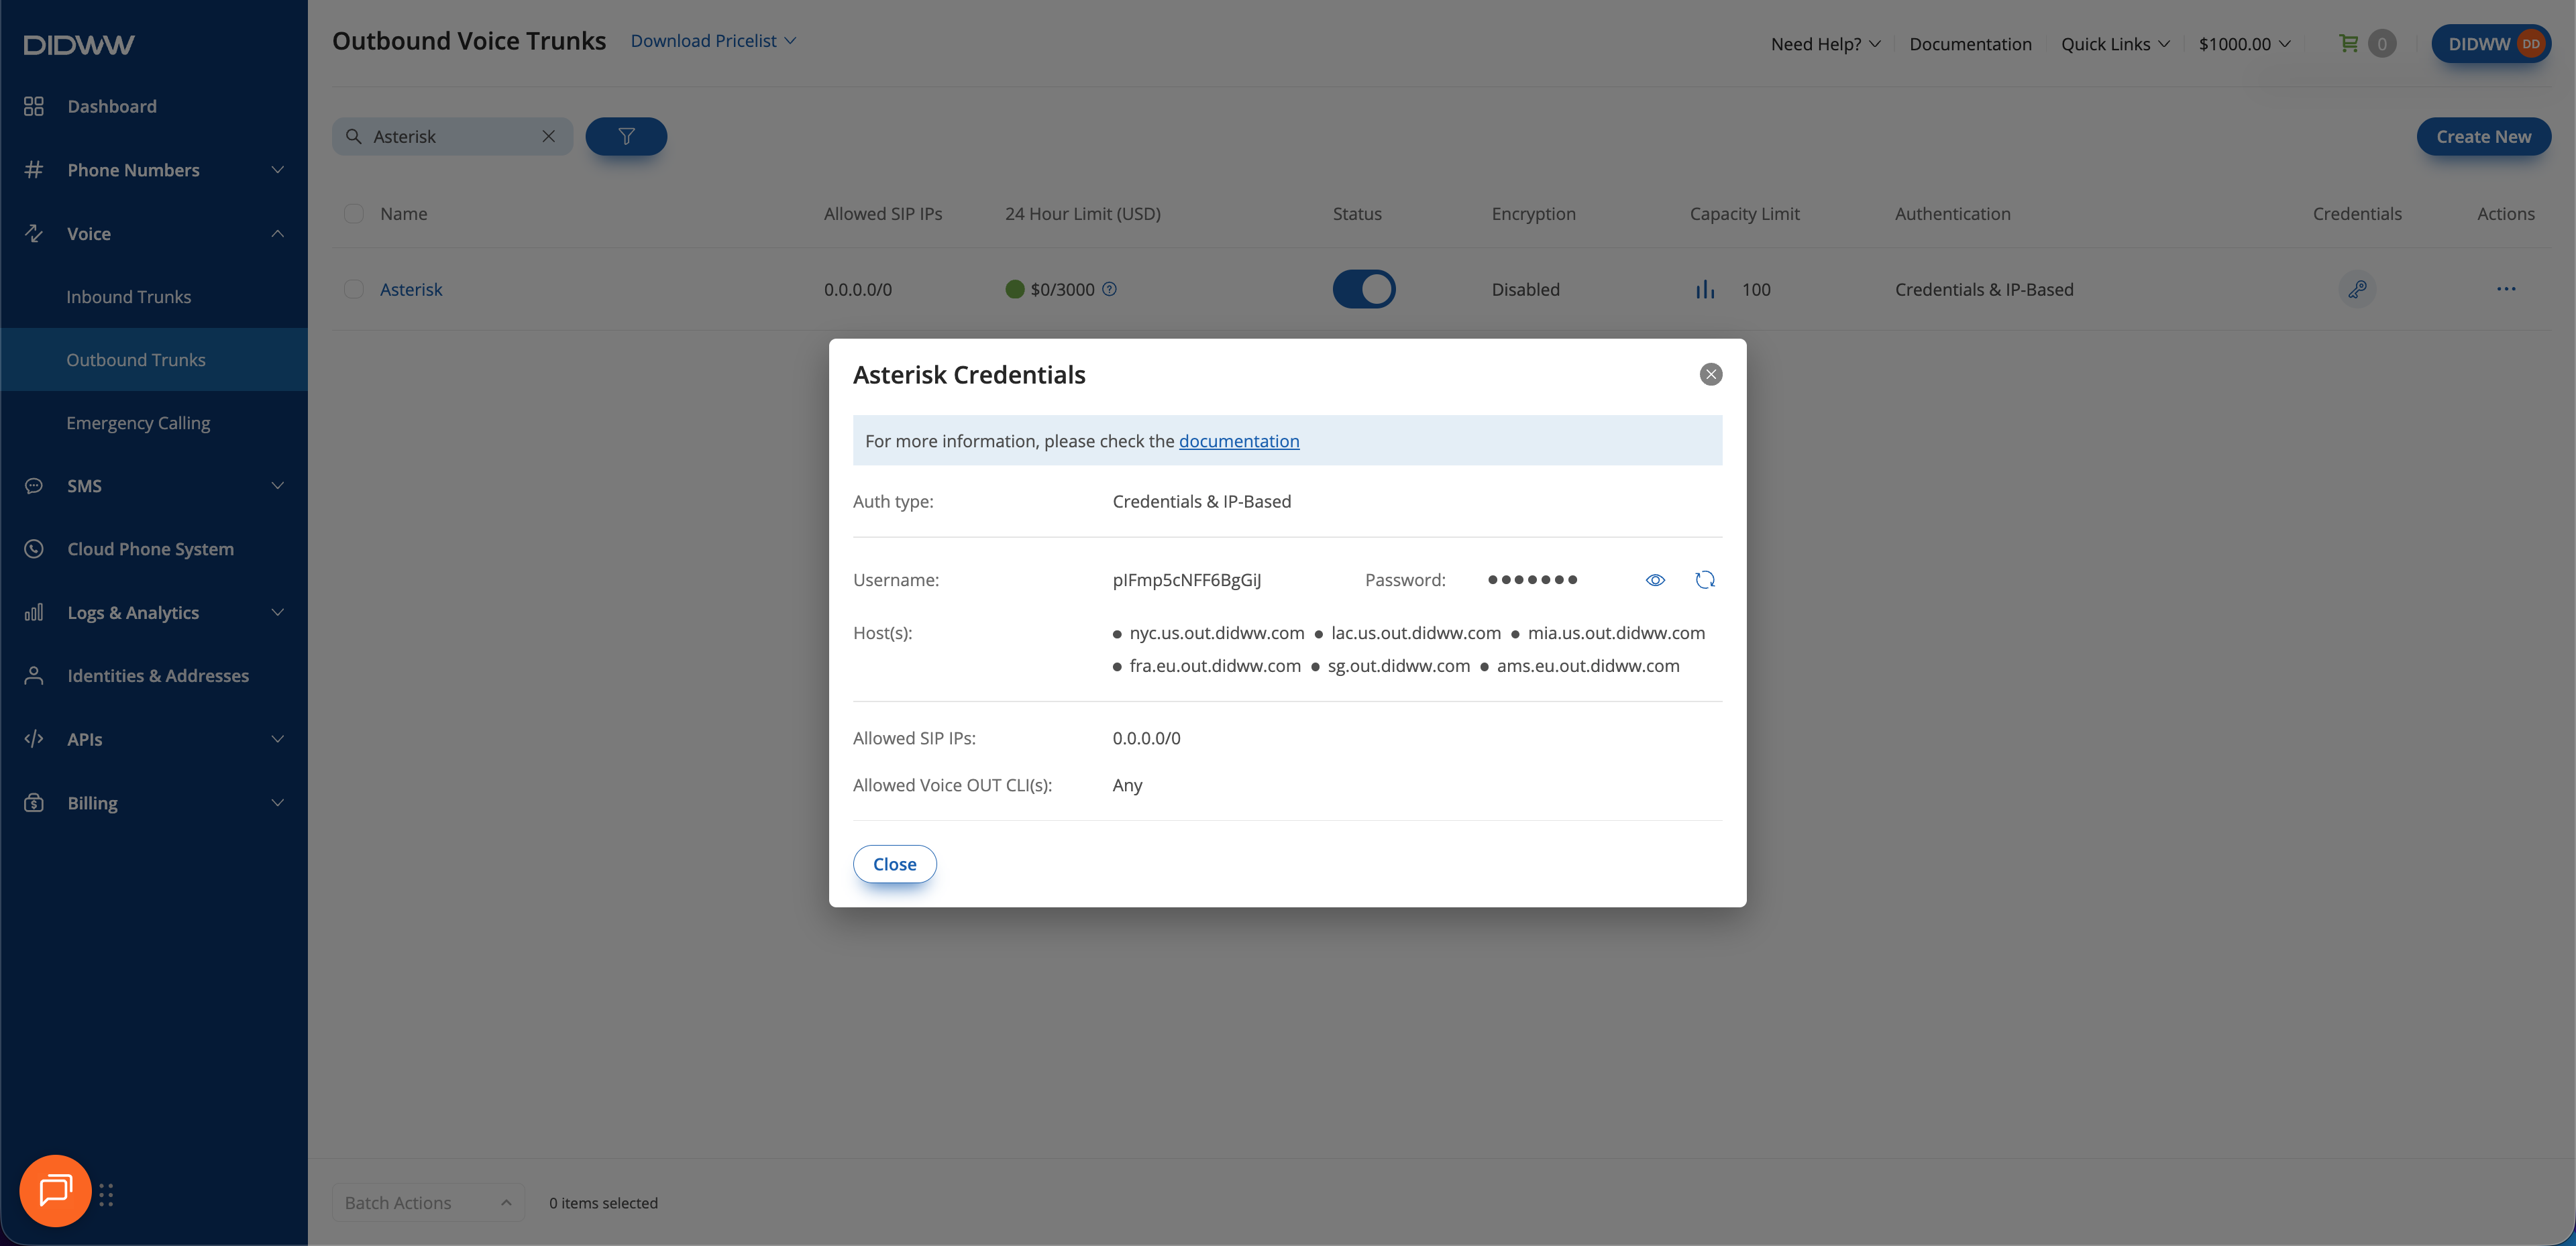The height and width of the screenshot is (1246, 2576).
Task: Click the DIDWW account button
Action: click(2491, 44)
